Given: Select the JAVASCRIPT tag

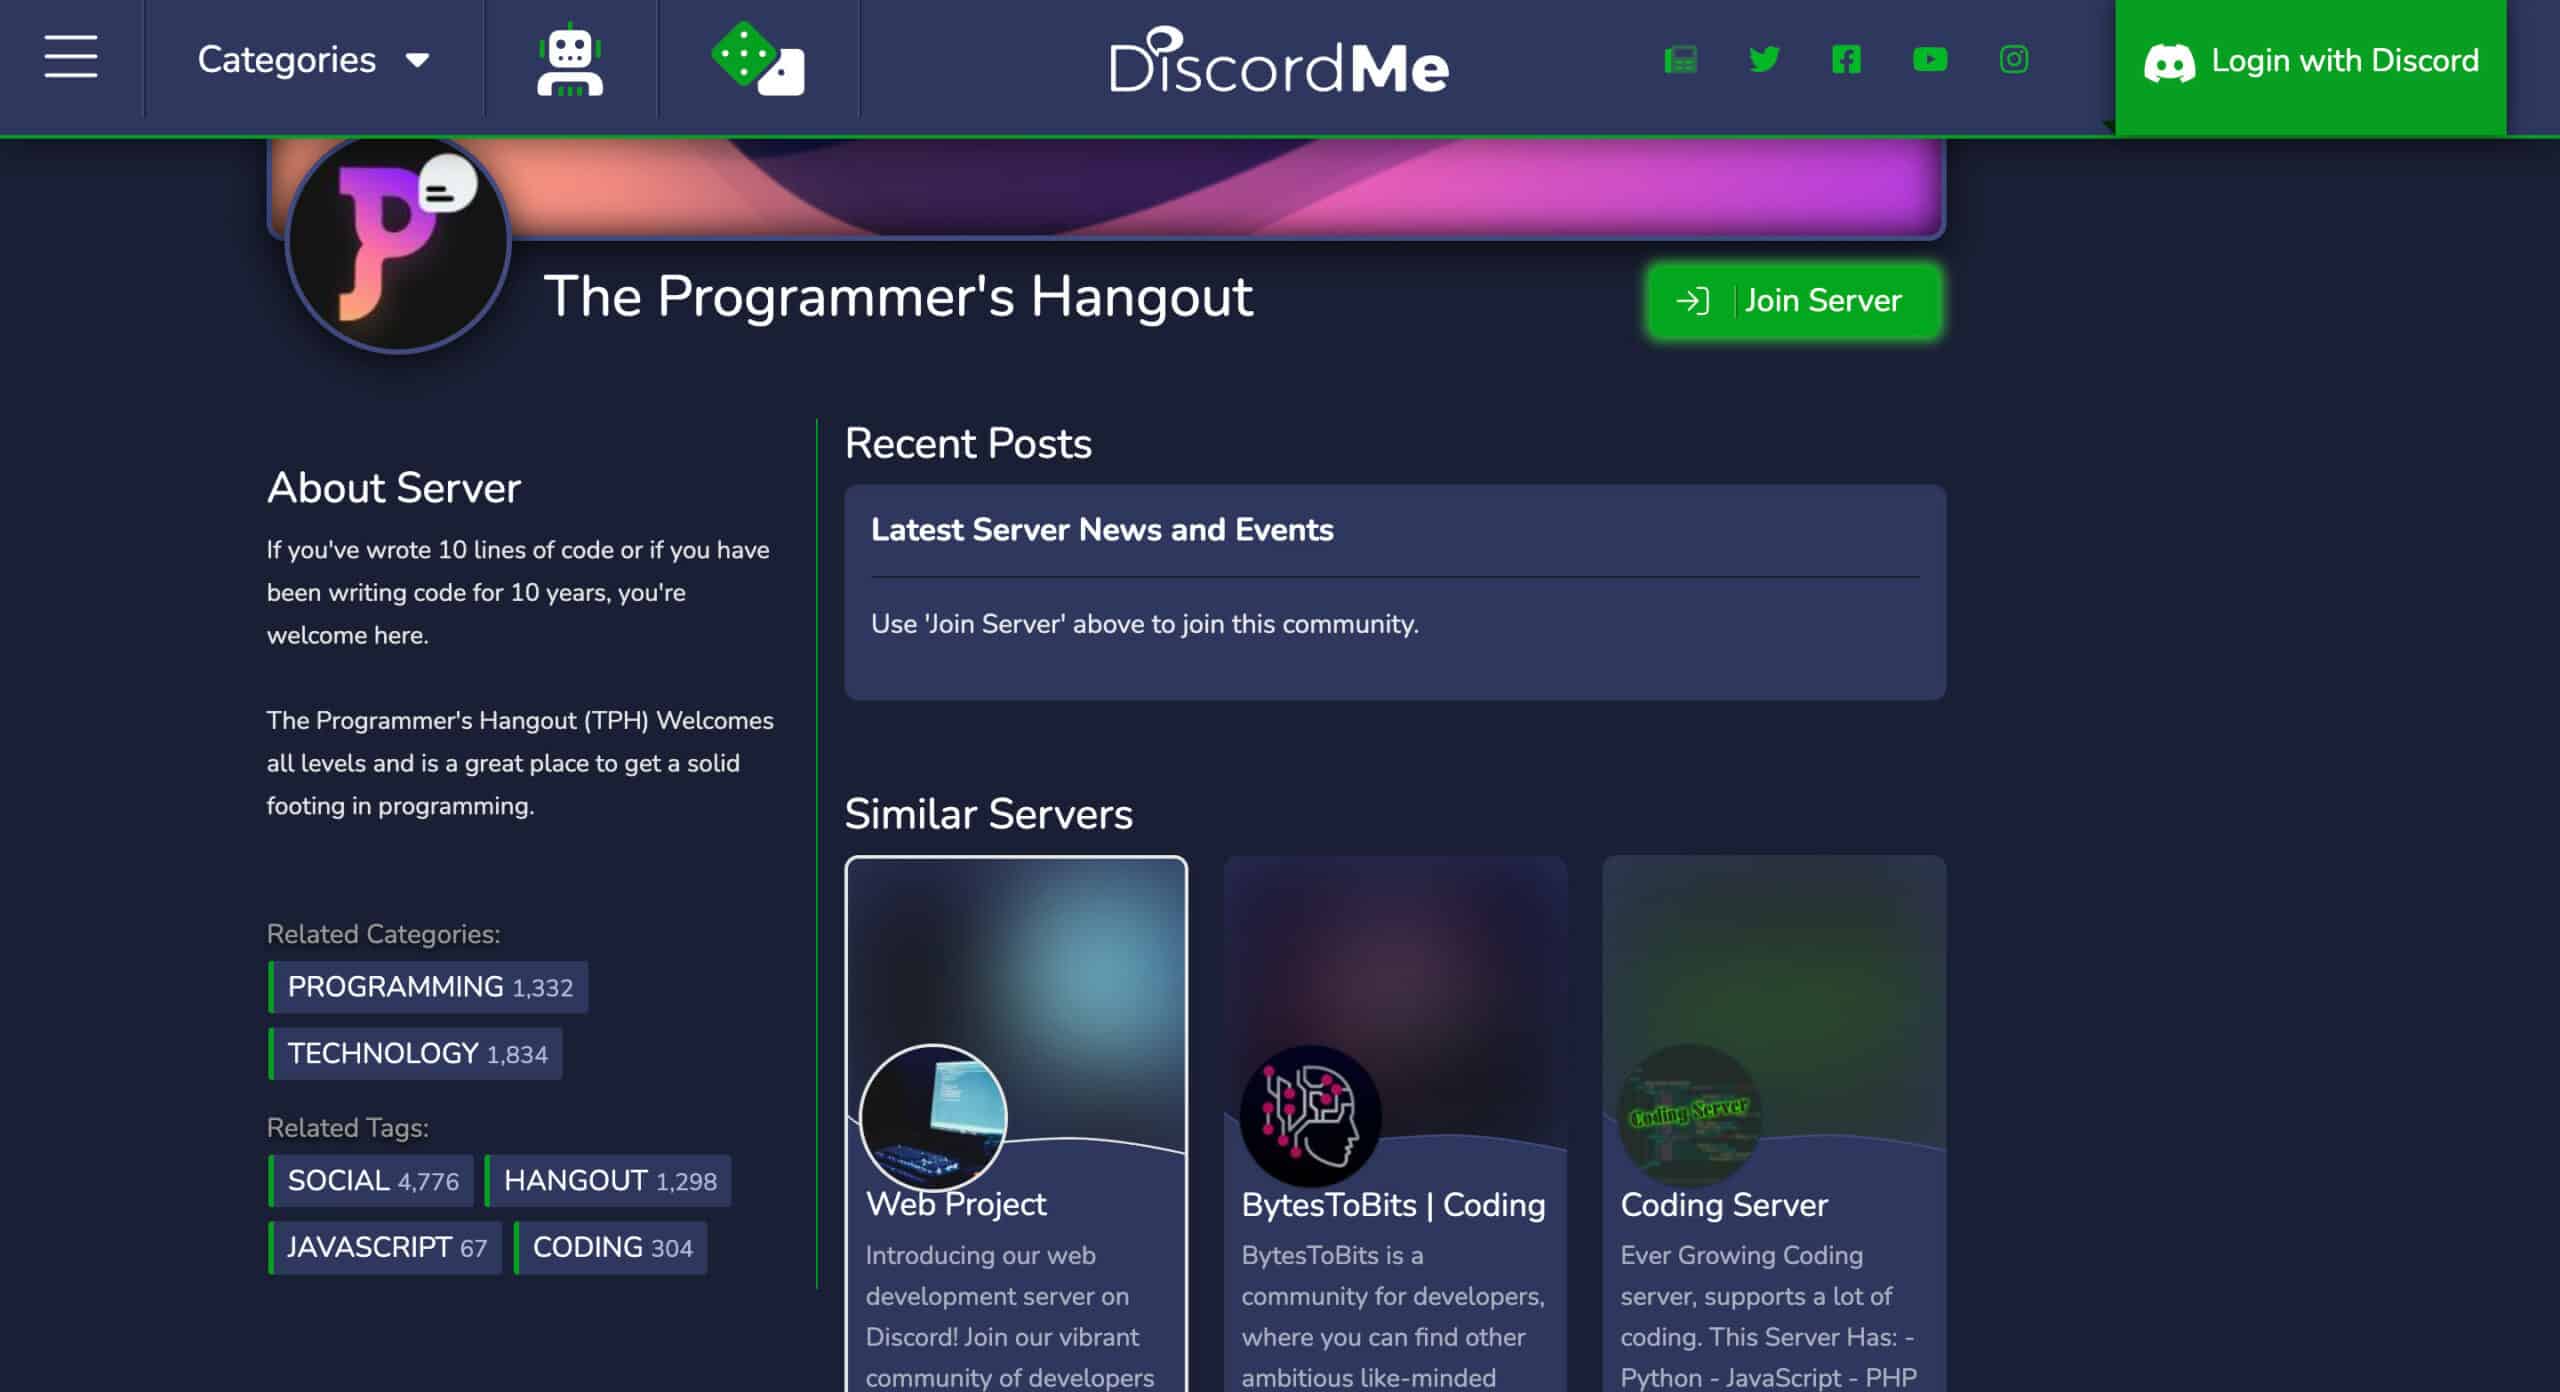Looking at the screenshot, I should (x=385, y=1248).
